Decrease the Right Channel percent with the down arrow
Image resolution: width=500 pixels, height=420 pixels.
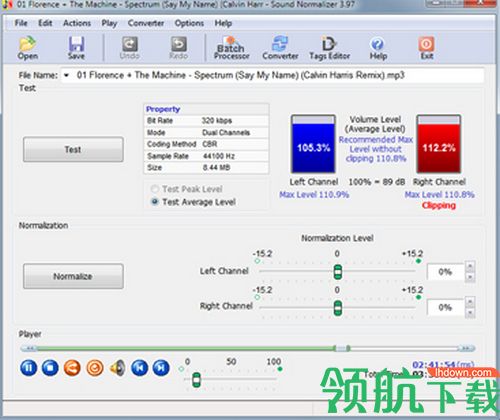(x=470, y=313)
